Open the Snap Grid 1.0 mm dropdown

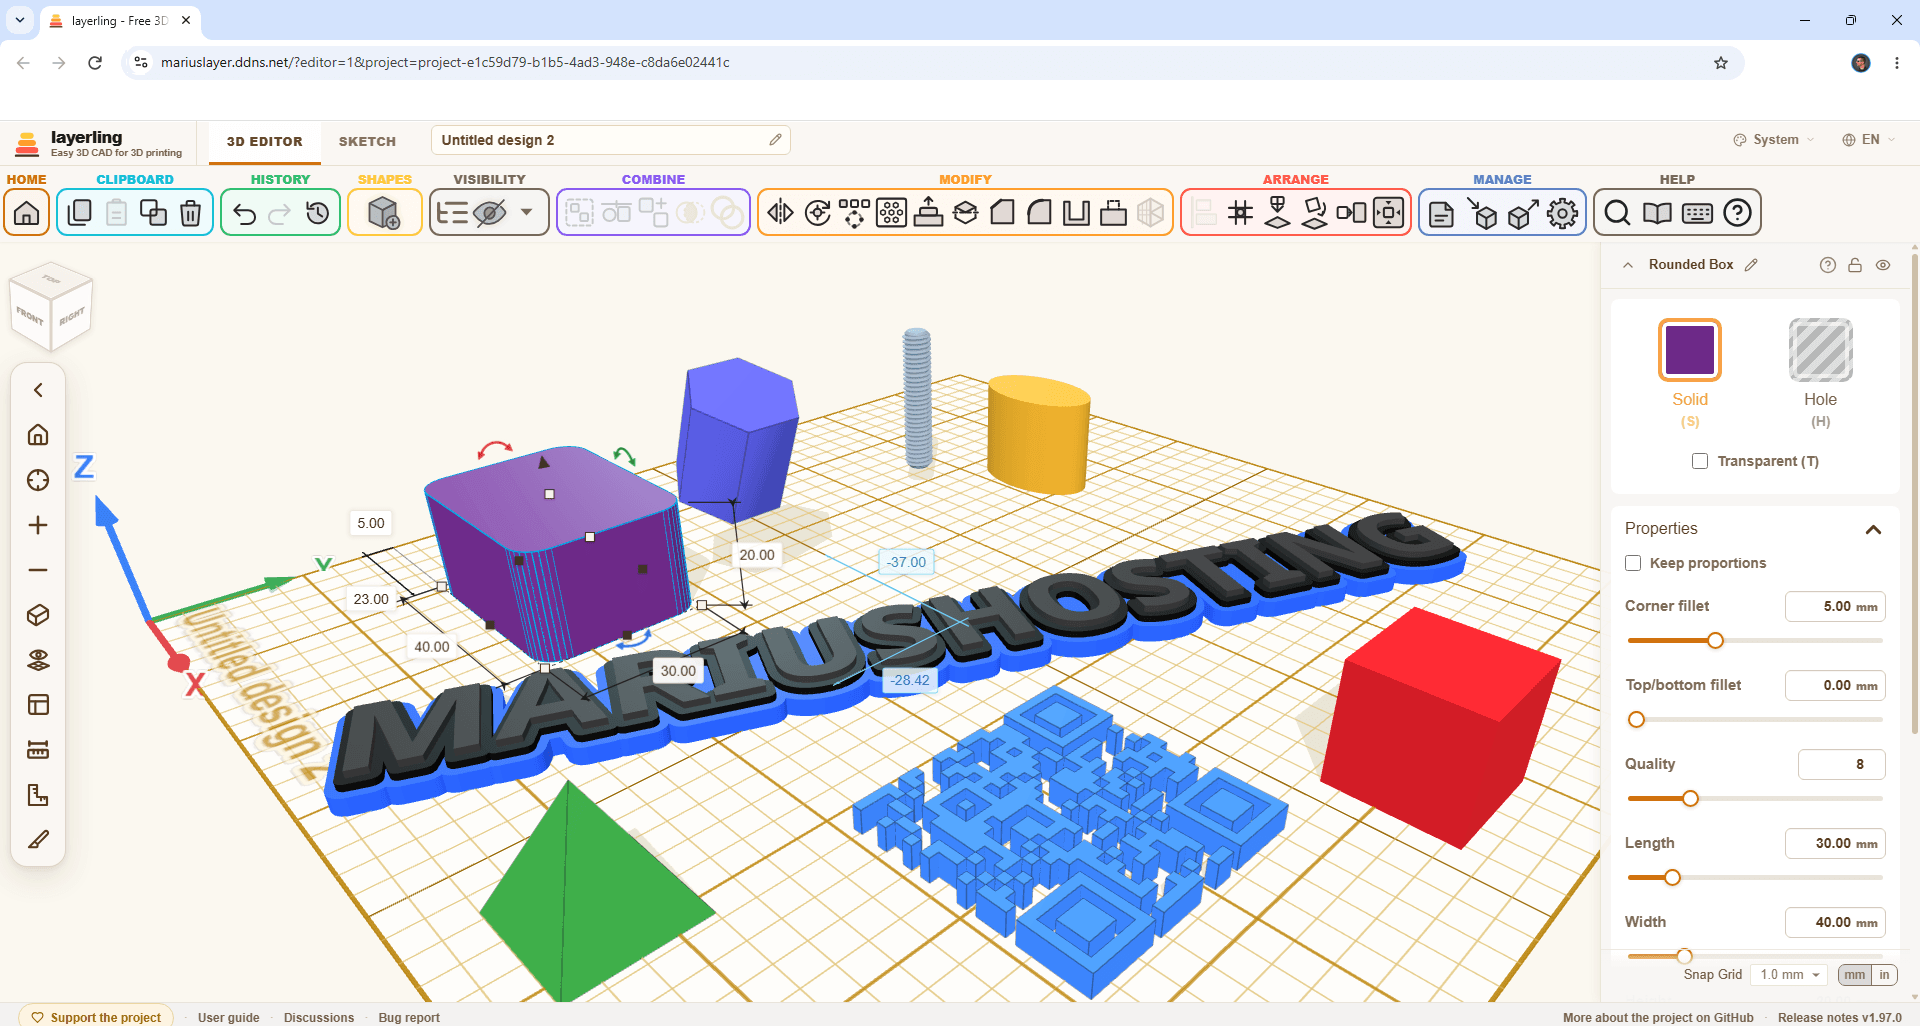coord(1790,974)
